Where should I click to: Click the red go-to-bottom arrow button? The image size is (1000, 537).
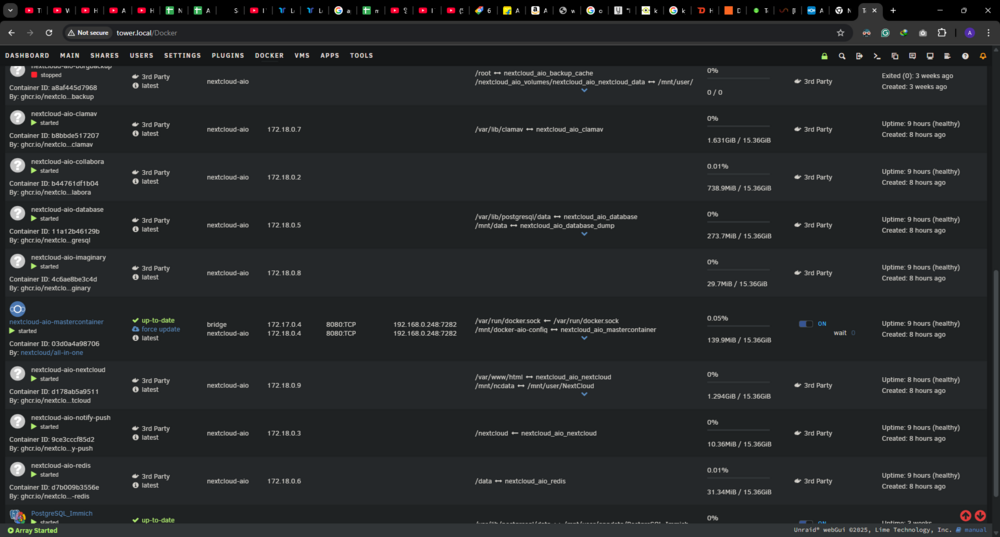click(x=980, y=515)
